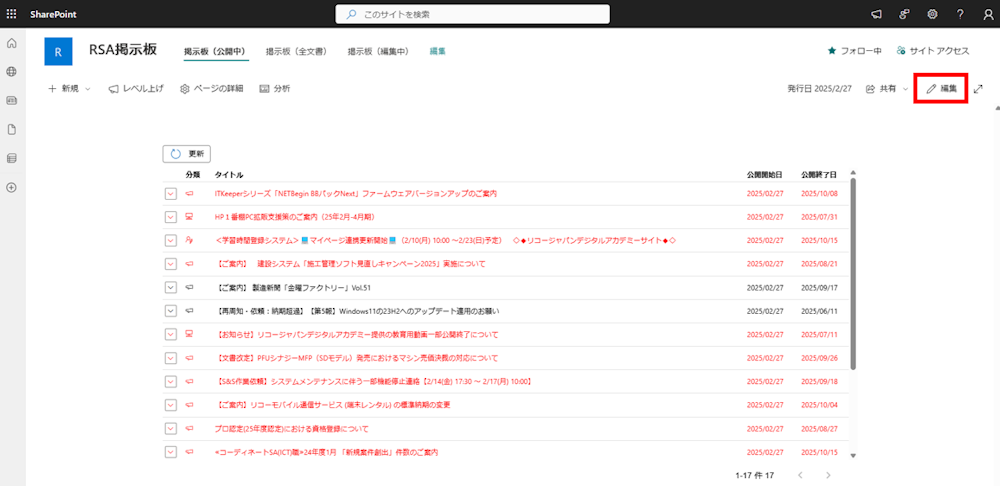Click the このサイトを検索 search box
Image resolution: width=1000 pixels, height=486 pixels.
coord(473,14)
